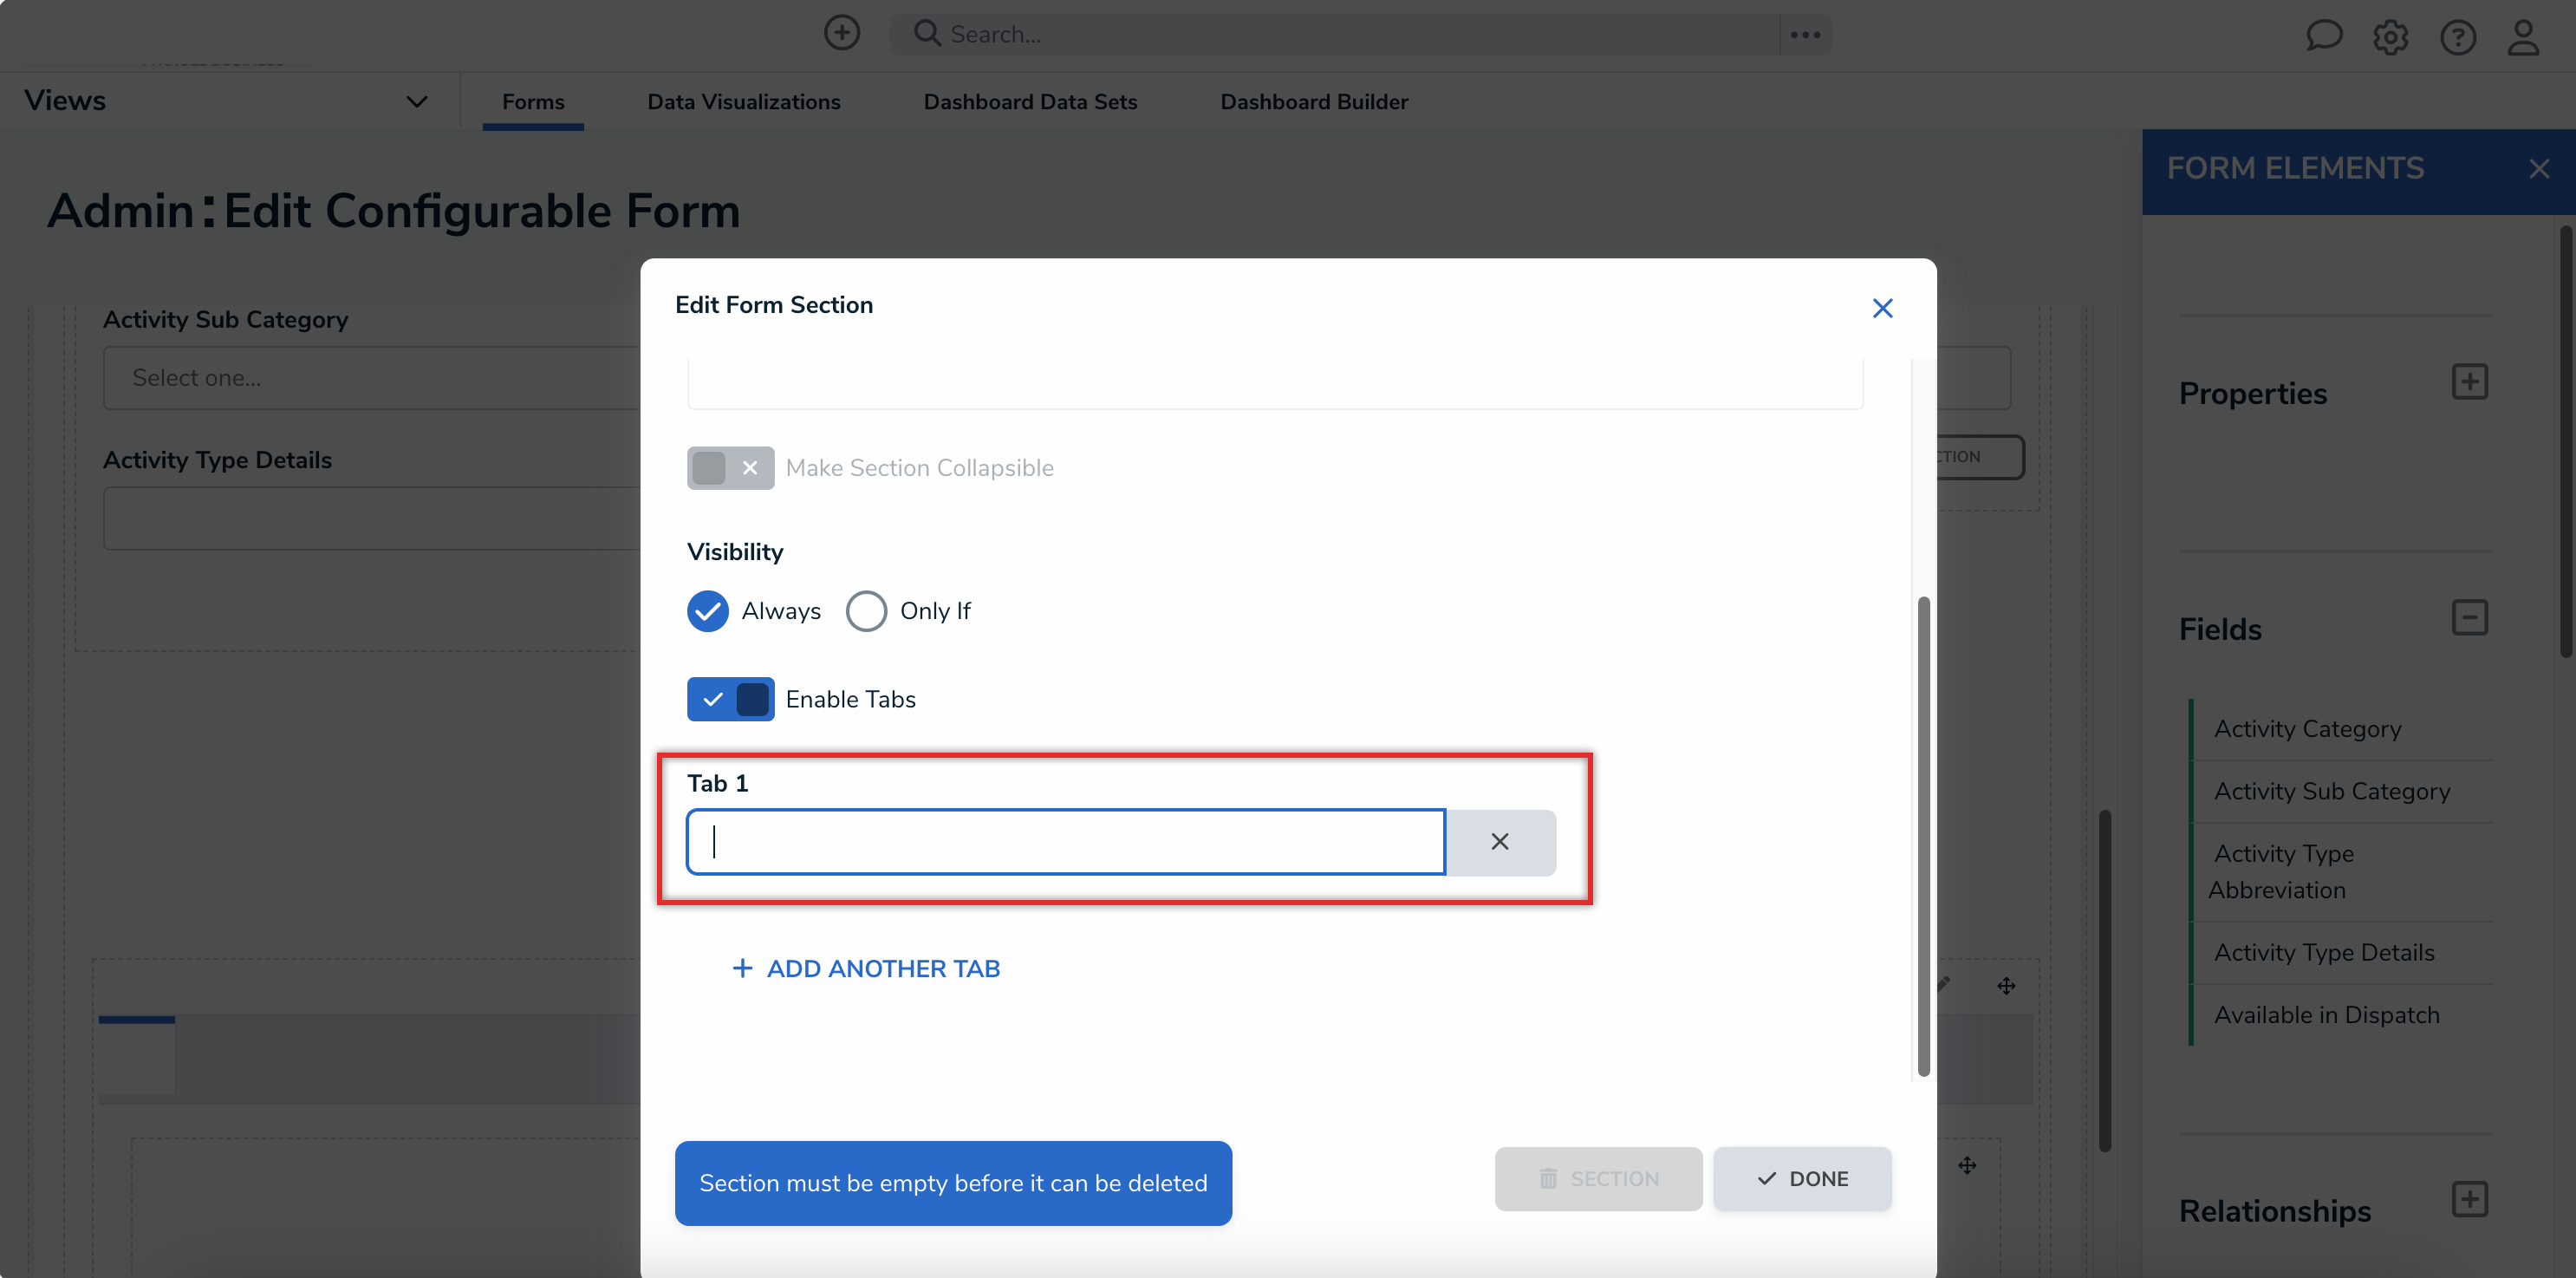Expand the Relationships panel section
Image resolution: width=2576 pixels, height=1278 pixels.
point(2469,1199)
